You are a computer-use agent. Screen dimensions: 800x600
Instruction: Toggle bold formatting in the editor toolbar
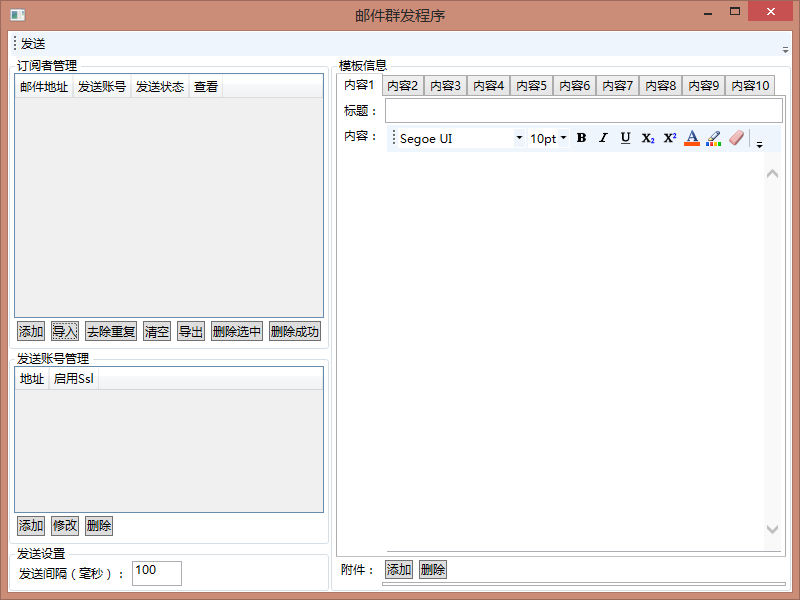pyautogui.click(x=581, y=138)
